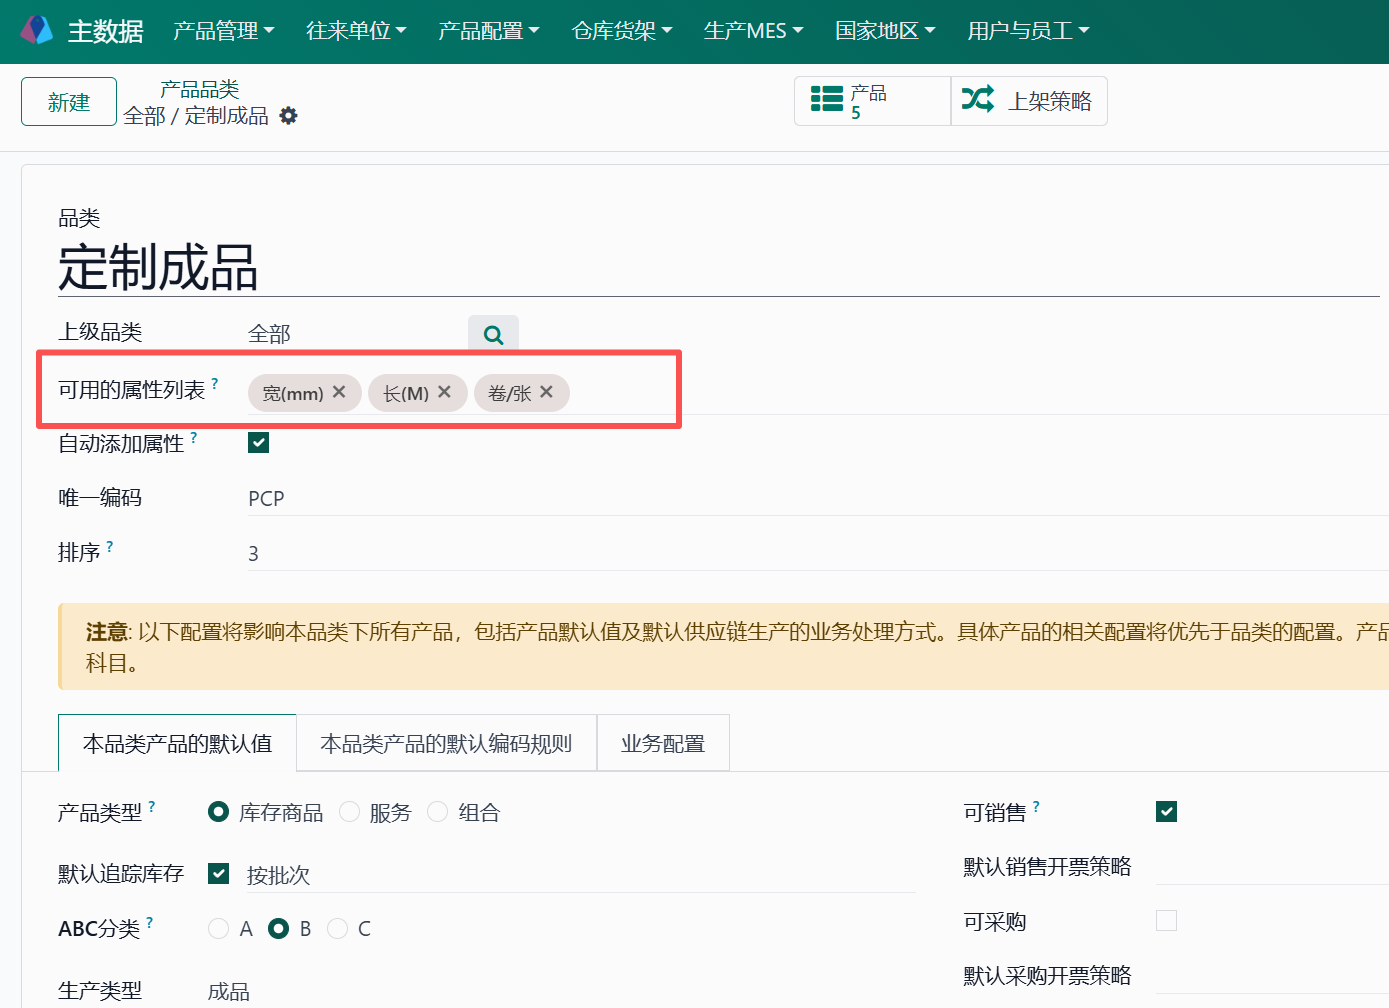Open the 生产MES dropdown menu
The width and height of the screenshot is (1389, 1008).
(x=752, y=31)
